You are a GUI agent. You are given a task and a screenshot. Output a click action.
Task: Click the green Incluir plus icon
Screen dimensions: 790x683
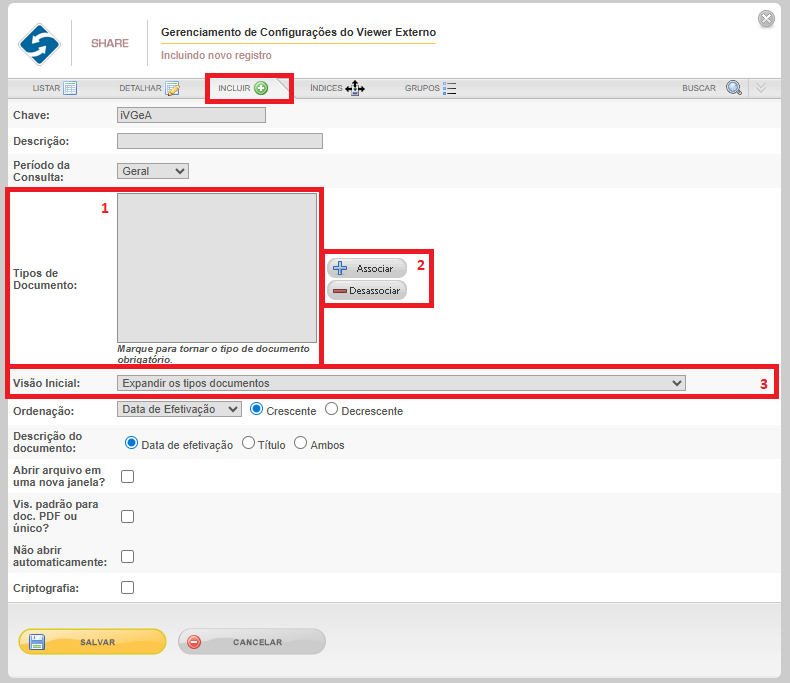(261, 88)
